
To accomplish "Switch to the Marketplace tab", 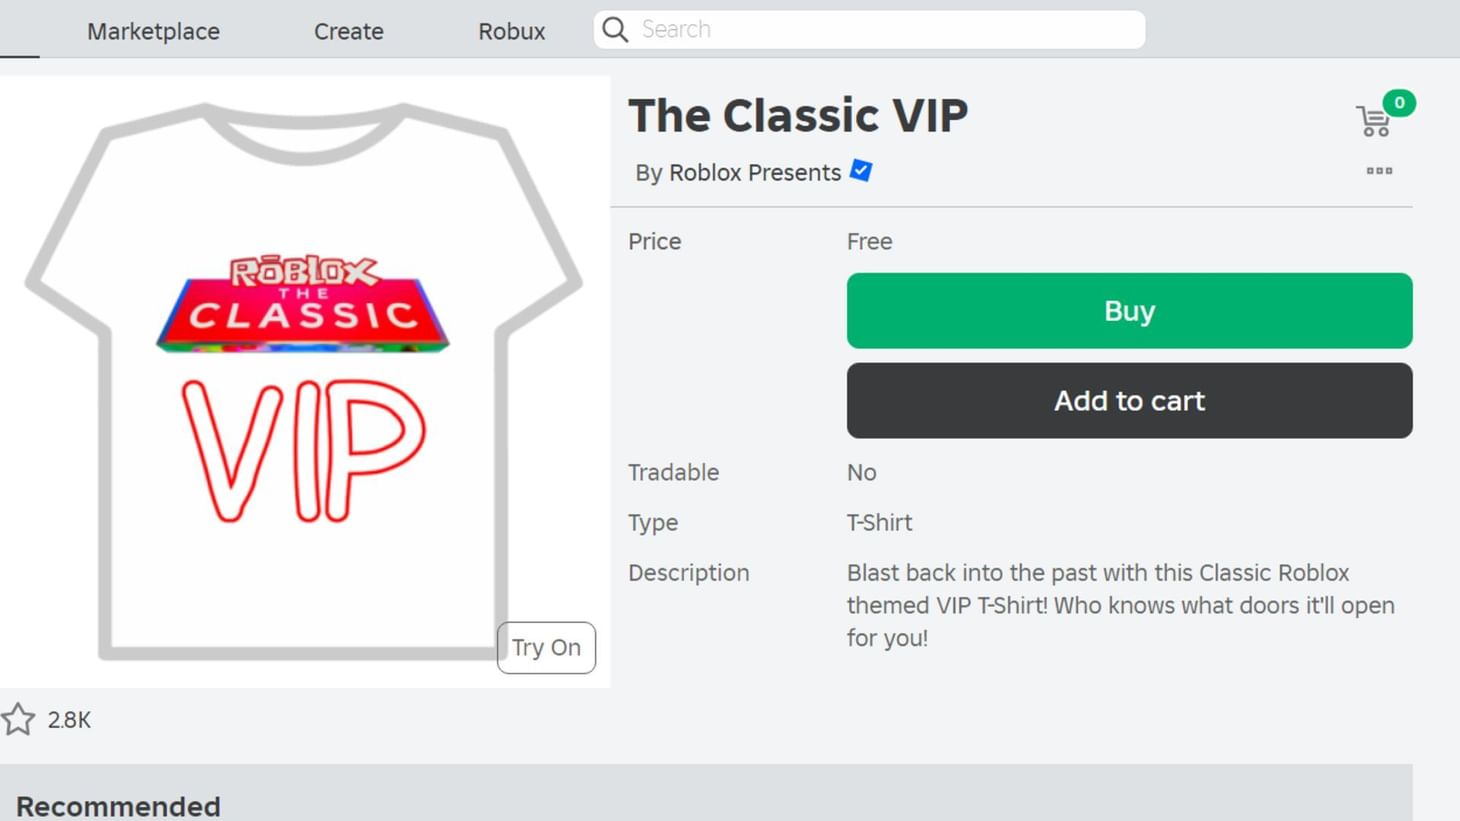I will tap(153, 31).
